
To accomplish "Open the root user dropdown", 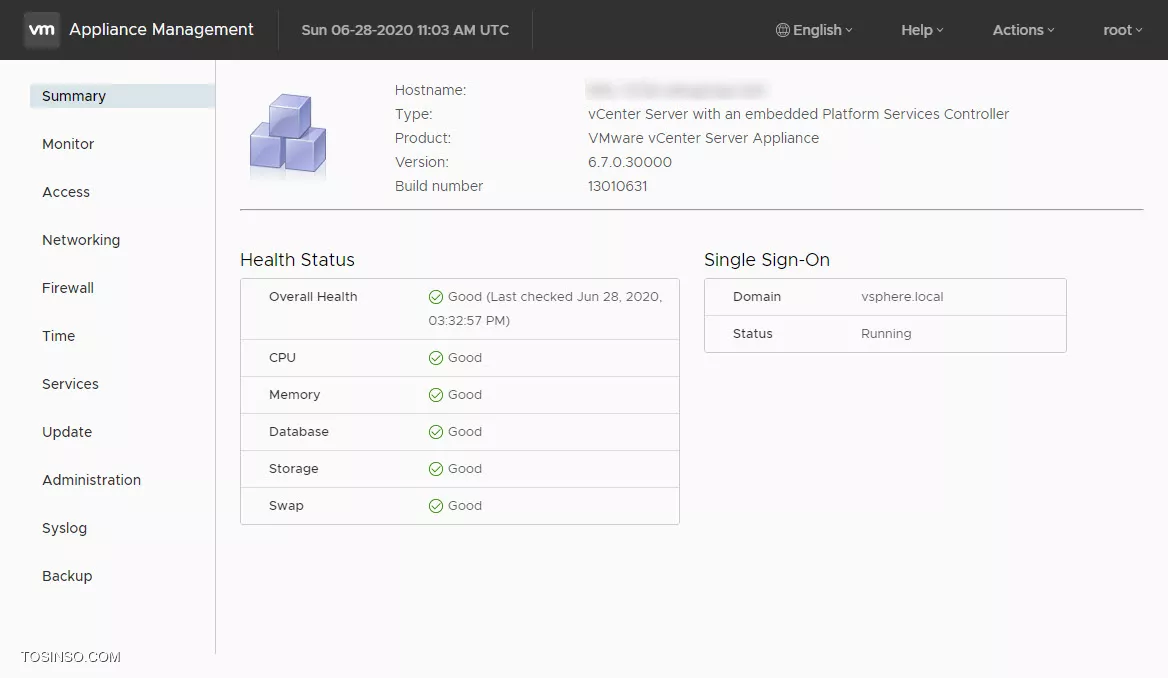I will 1123,30.
